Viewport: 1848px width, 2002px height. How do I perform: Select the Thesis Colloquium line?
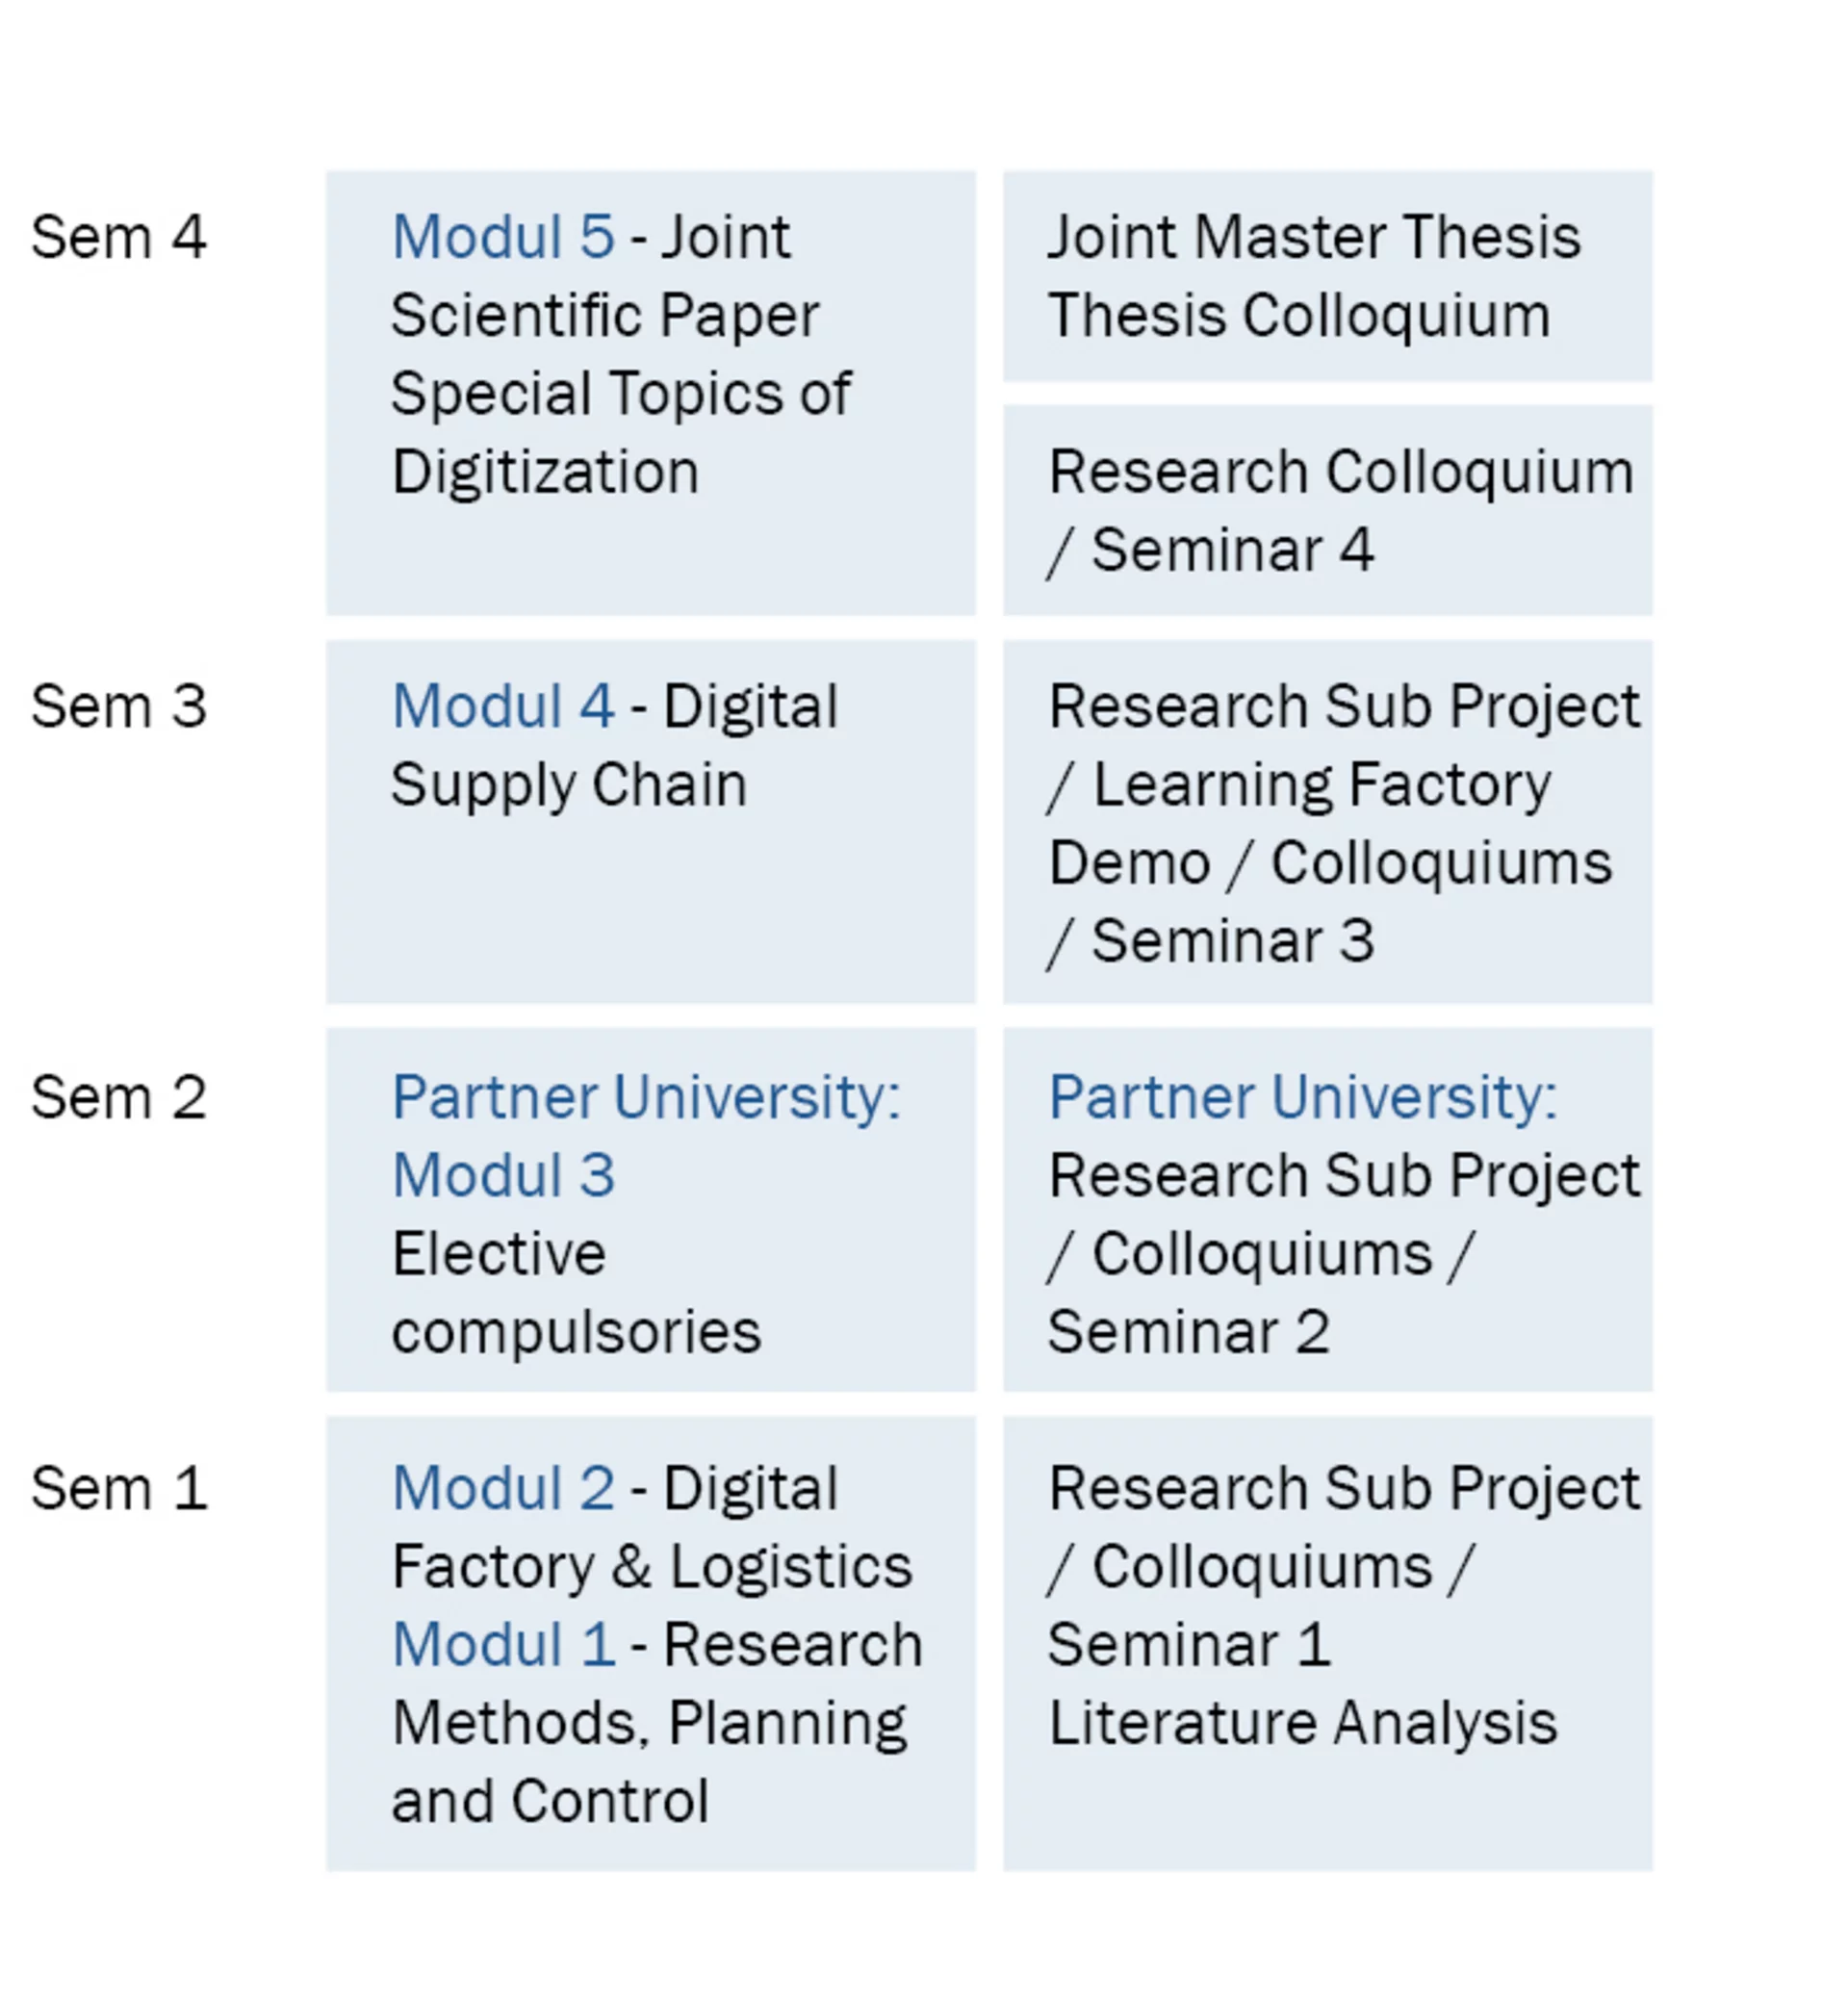pos(1298,316)
